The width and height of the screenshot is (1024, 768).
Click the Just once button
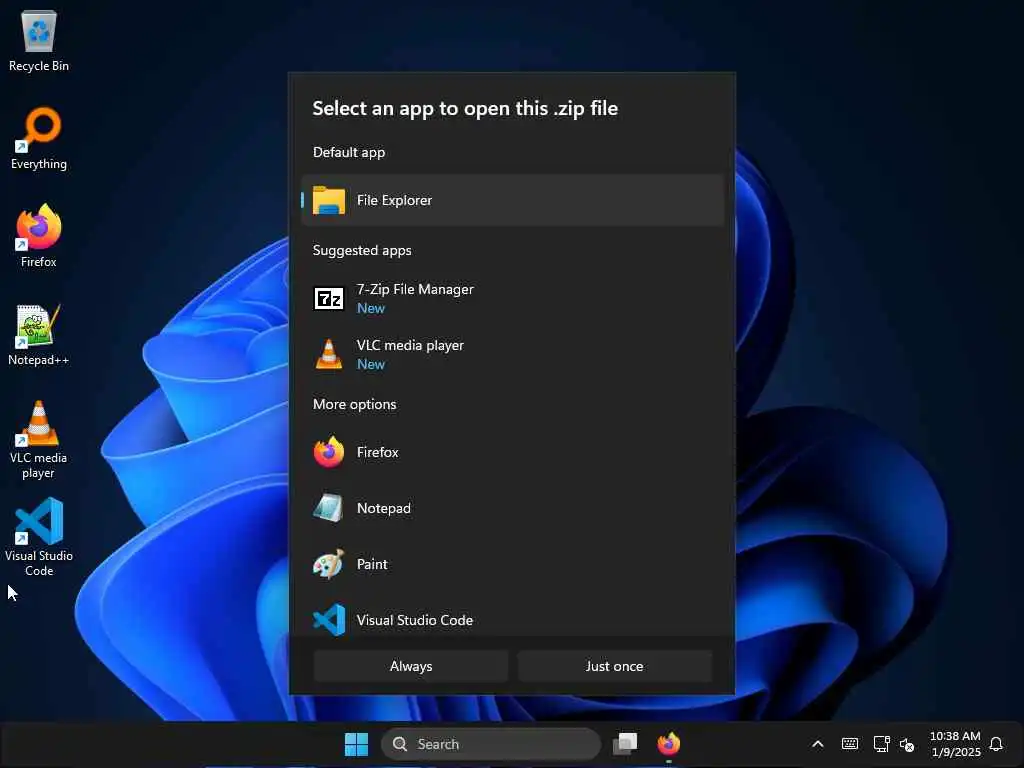[x=615, y=666]
